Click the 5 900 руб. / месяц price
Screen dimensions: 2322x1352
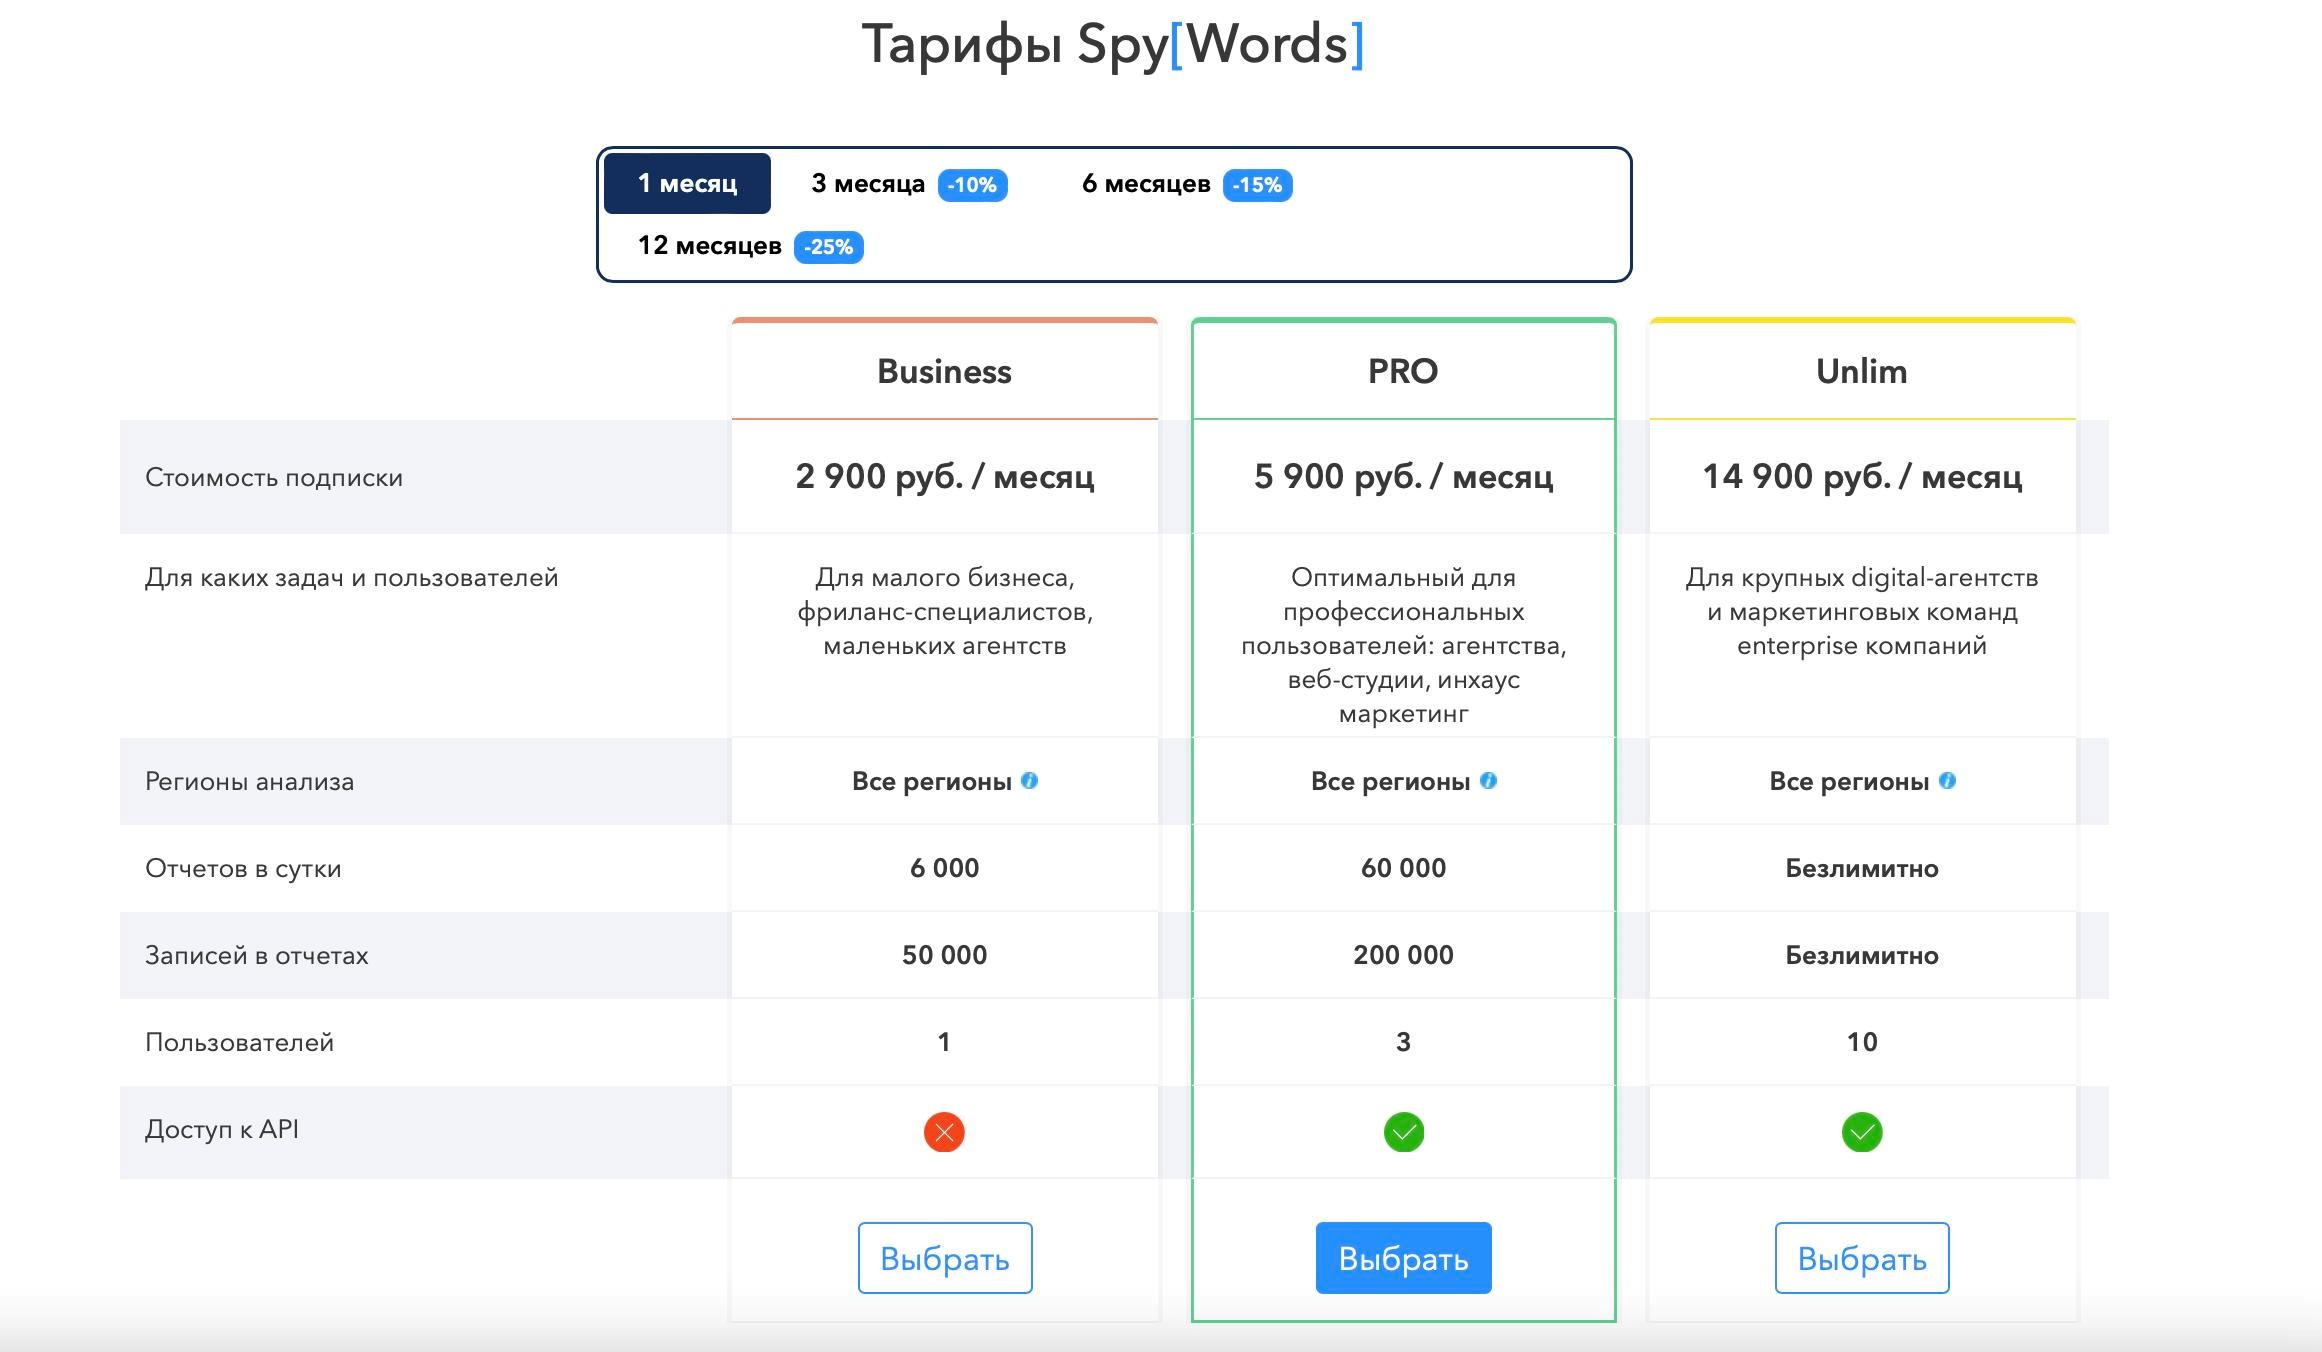[x=1403, y=476]
